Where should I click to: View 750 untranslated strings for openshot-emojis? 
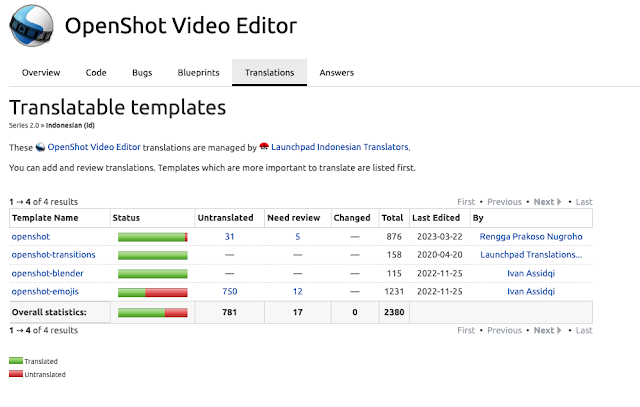[x=230, y=291]
